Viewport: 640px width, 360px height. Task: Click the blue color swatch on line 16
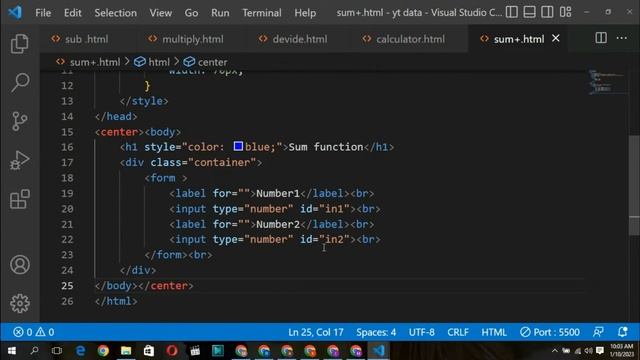click(238, 146)
